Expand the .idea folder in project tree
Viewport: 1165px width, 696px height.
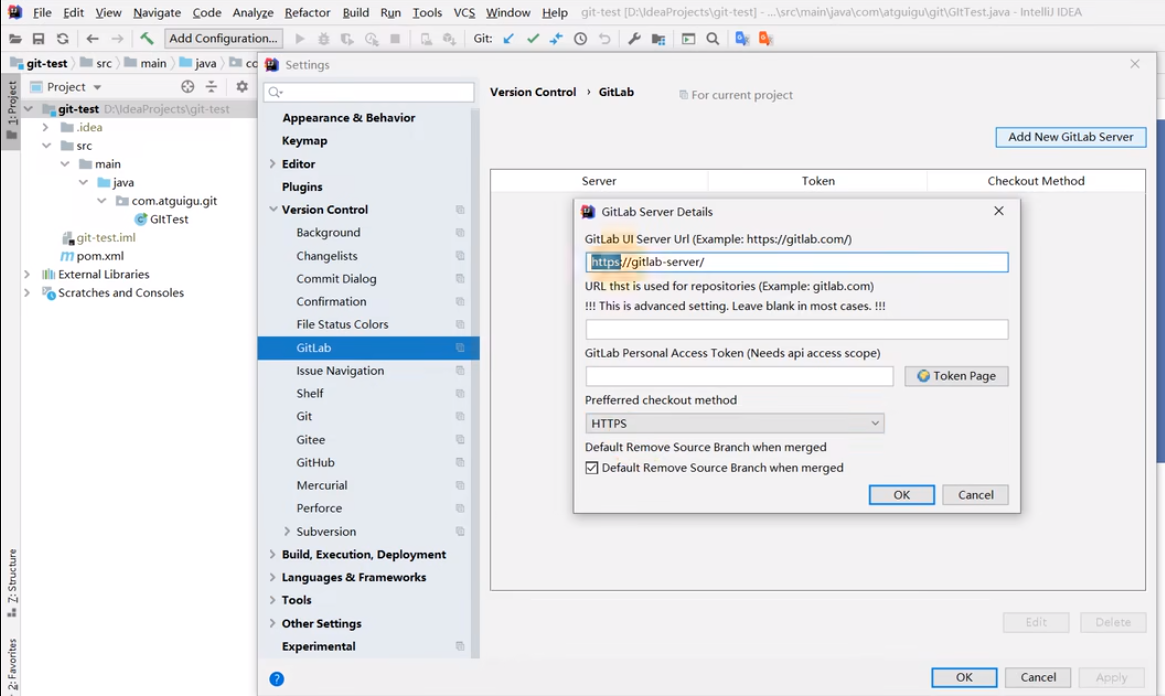pos(45,127)
